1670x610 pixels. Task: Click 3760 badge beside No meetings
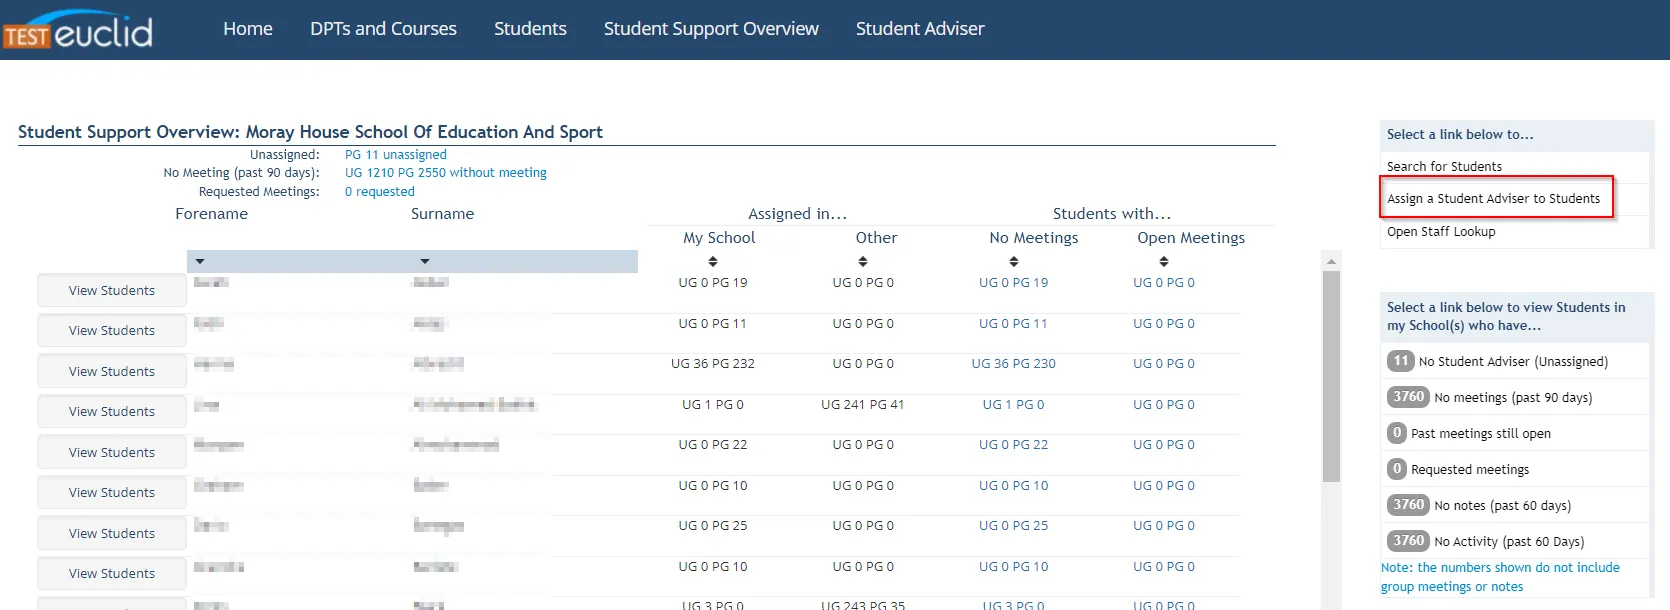[x=1408, y=397]
